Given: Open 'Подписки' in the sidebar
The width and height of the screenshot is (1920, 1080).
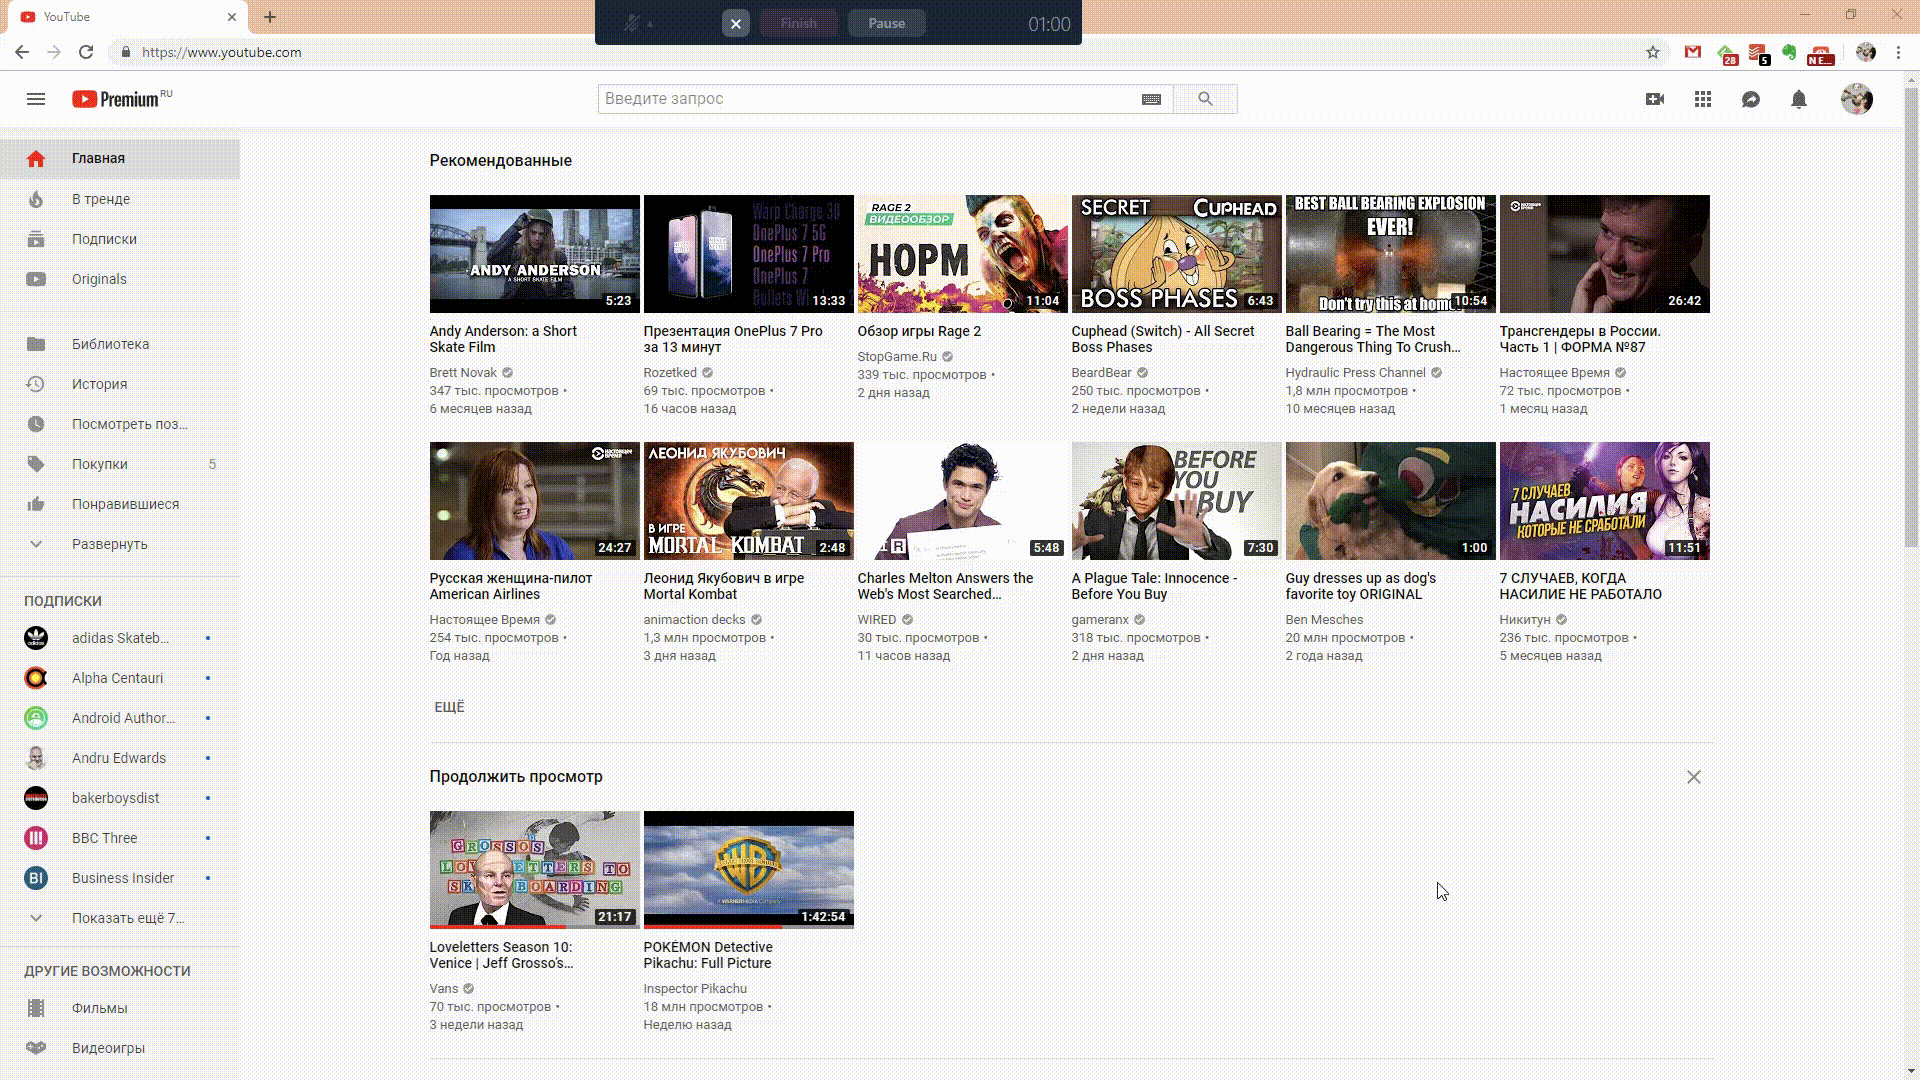Looking at the screenshot, I should coord(104,239).
